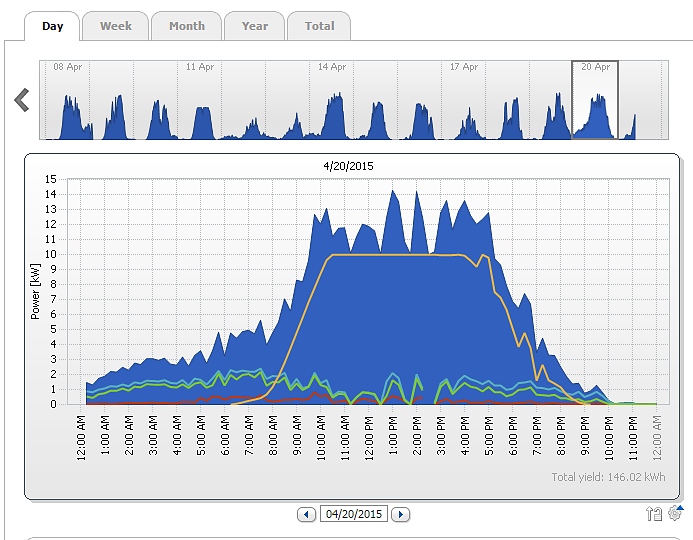
Task: Choose 14 Apr day in overview strip
Action: (331, 100)
